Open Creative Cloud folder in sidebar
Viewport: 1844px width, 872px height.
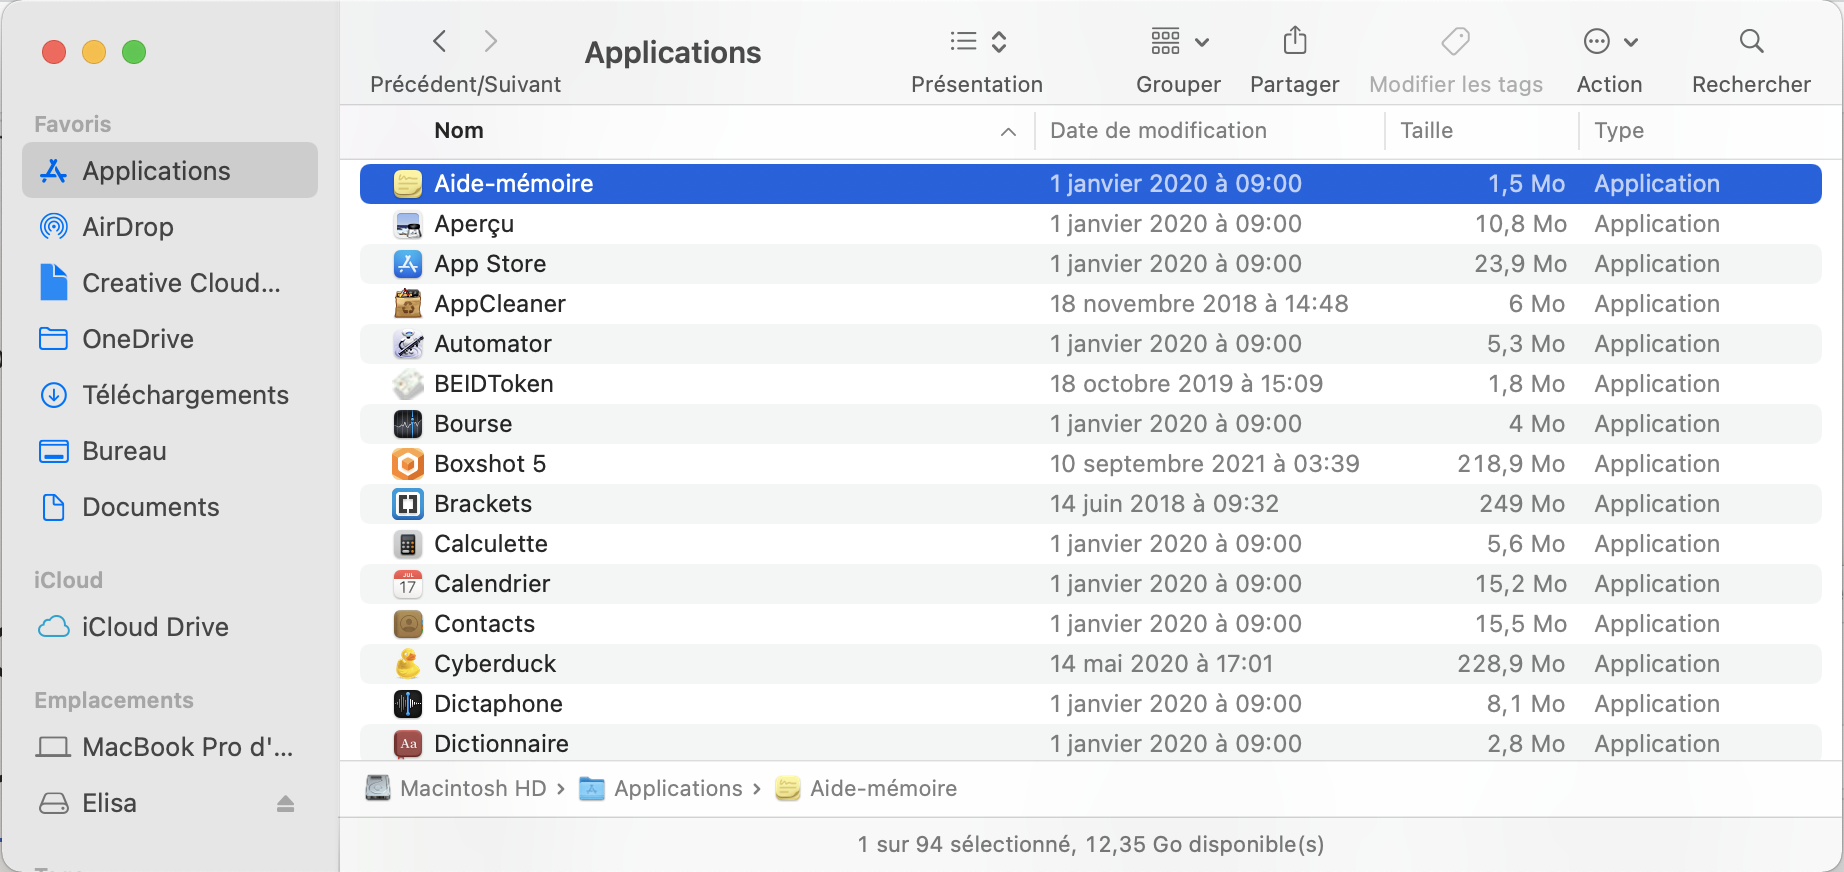pyautogui.click(x=170, y=283)
